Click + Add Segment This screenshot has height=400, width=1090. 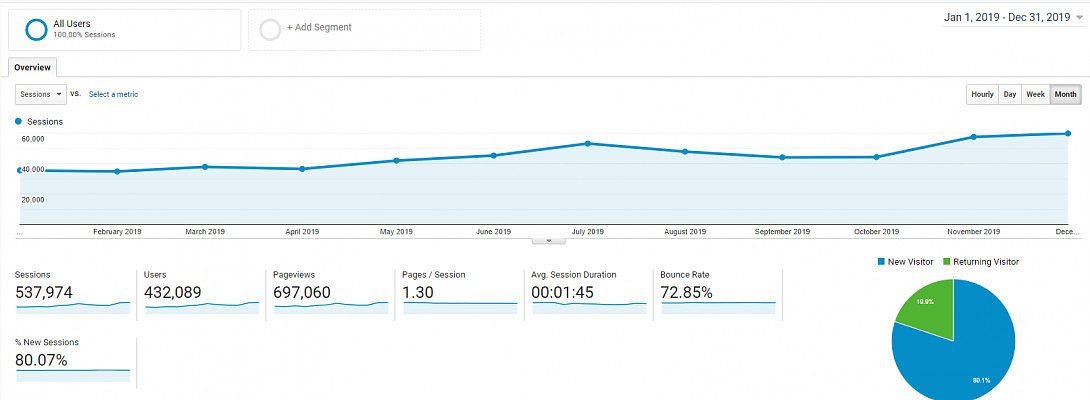318,28
